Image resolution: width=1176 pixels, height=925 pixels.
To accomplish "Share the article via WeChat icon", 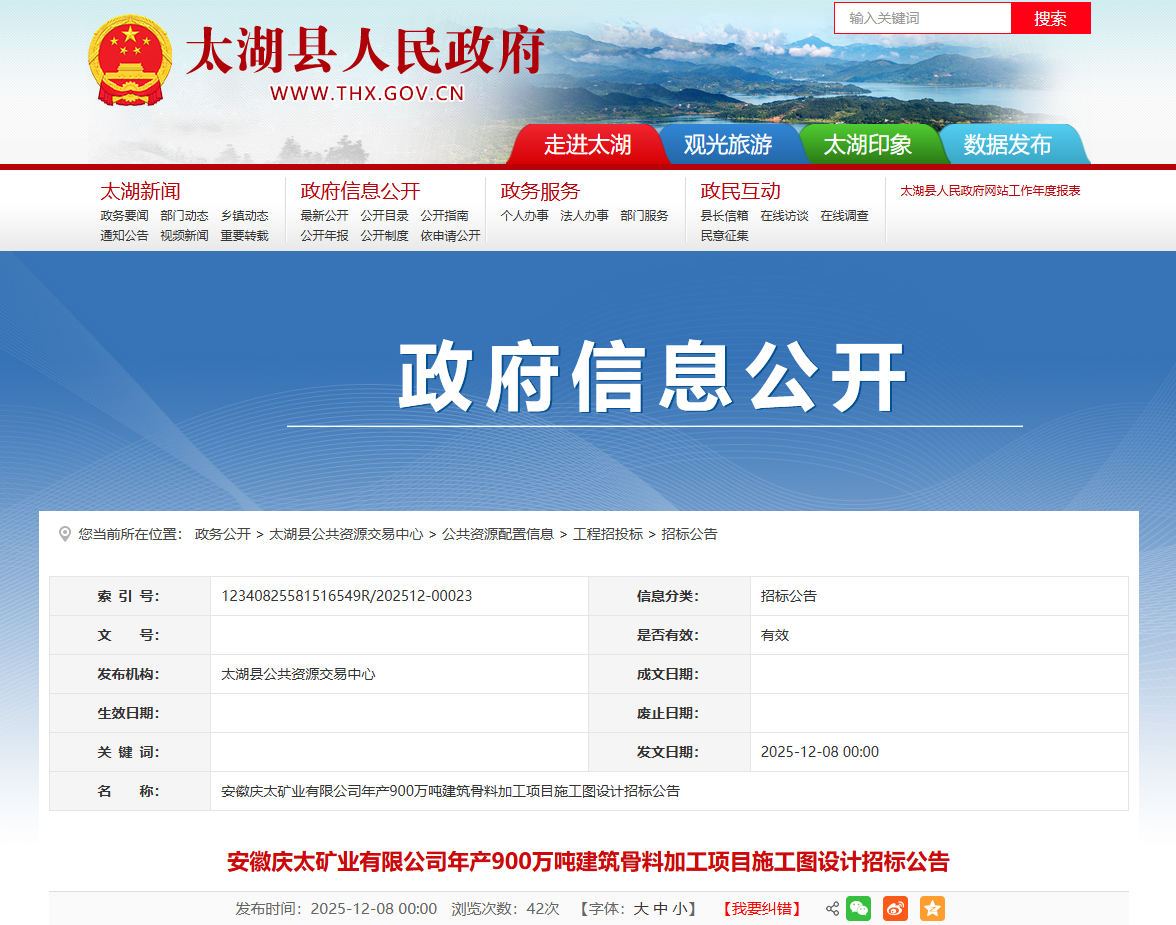I will (x=859, y=909).
